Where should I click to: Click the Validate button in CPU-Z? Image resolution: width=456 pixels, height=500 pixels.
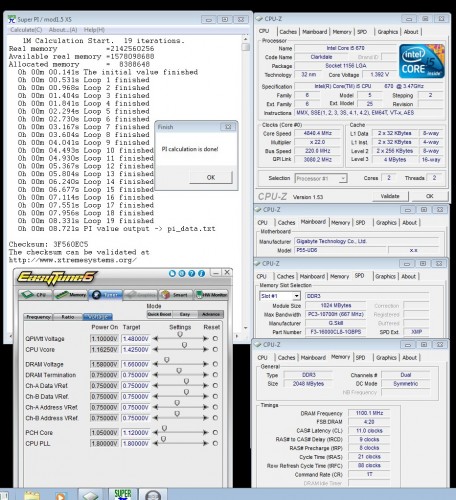pyautogui.click(x=390, y=196)
